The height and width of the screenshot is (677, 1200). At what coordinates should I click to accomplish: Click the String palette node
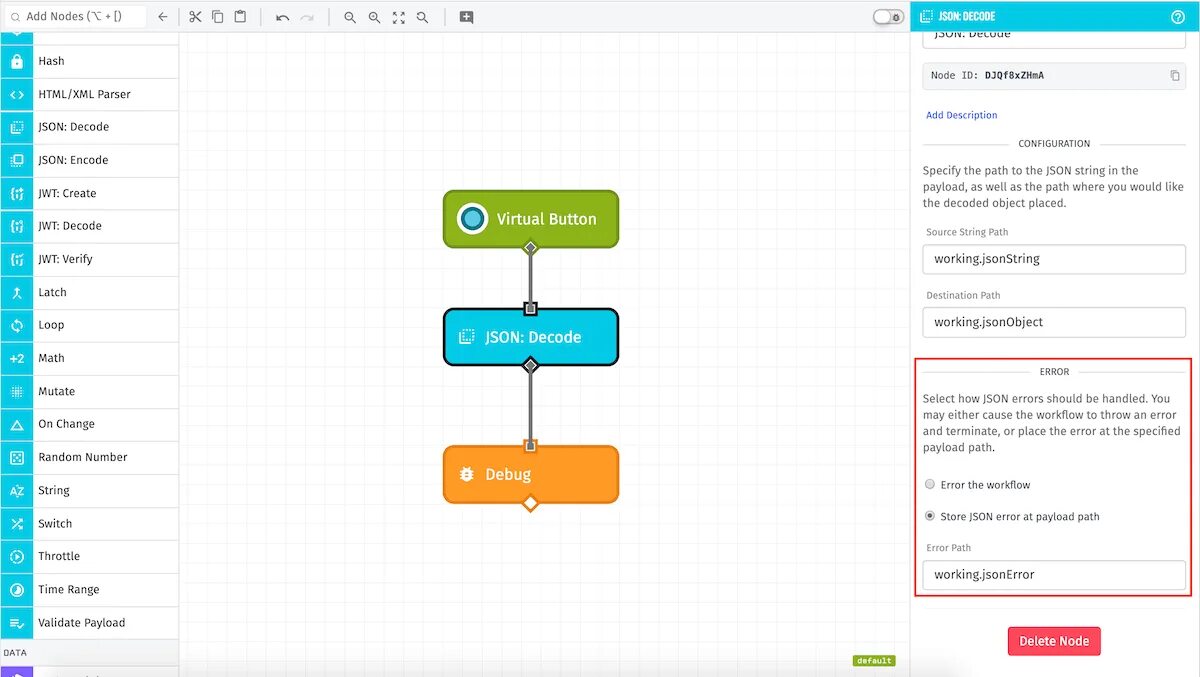(89, 490)
